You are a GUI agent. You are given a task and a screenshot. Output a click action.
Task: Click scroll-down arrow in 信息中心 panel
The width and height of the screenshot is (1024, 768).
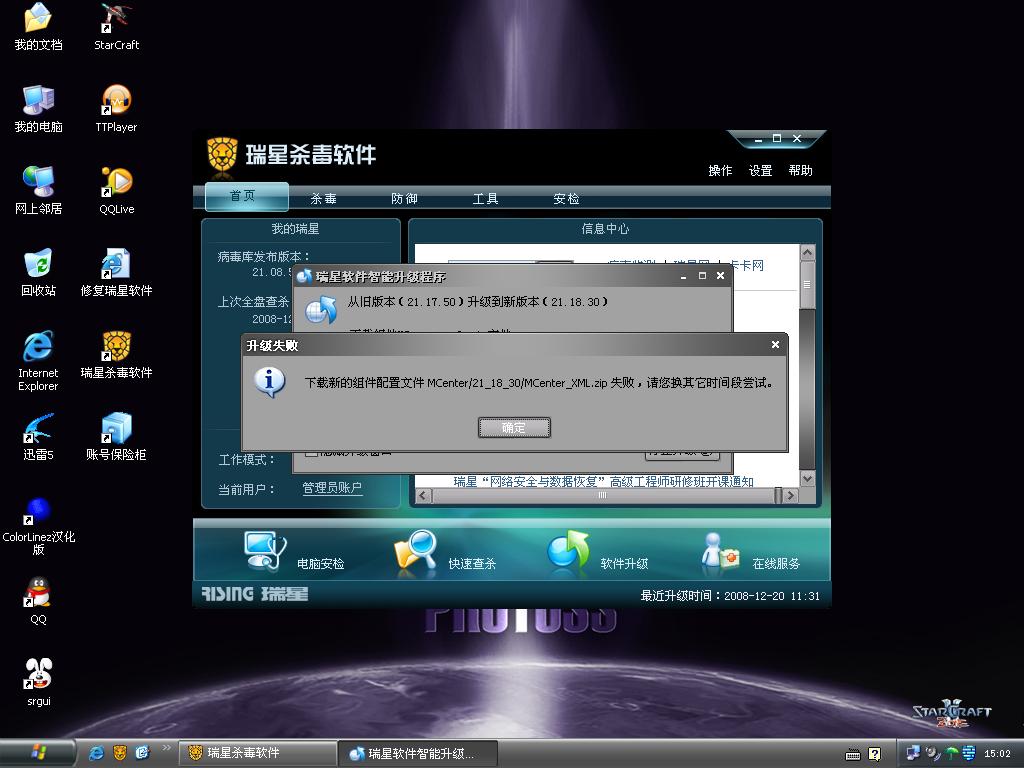pos(807,478)
